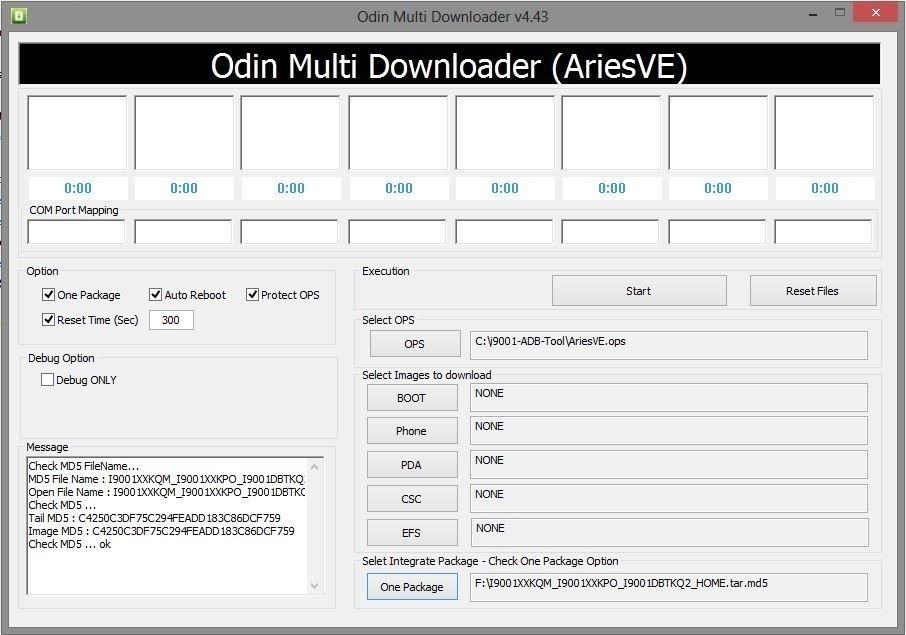This screenshot has height=635, width=906.
Task: Open the OPS file selector button
Action: click(415, 344)
